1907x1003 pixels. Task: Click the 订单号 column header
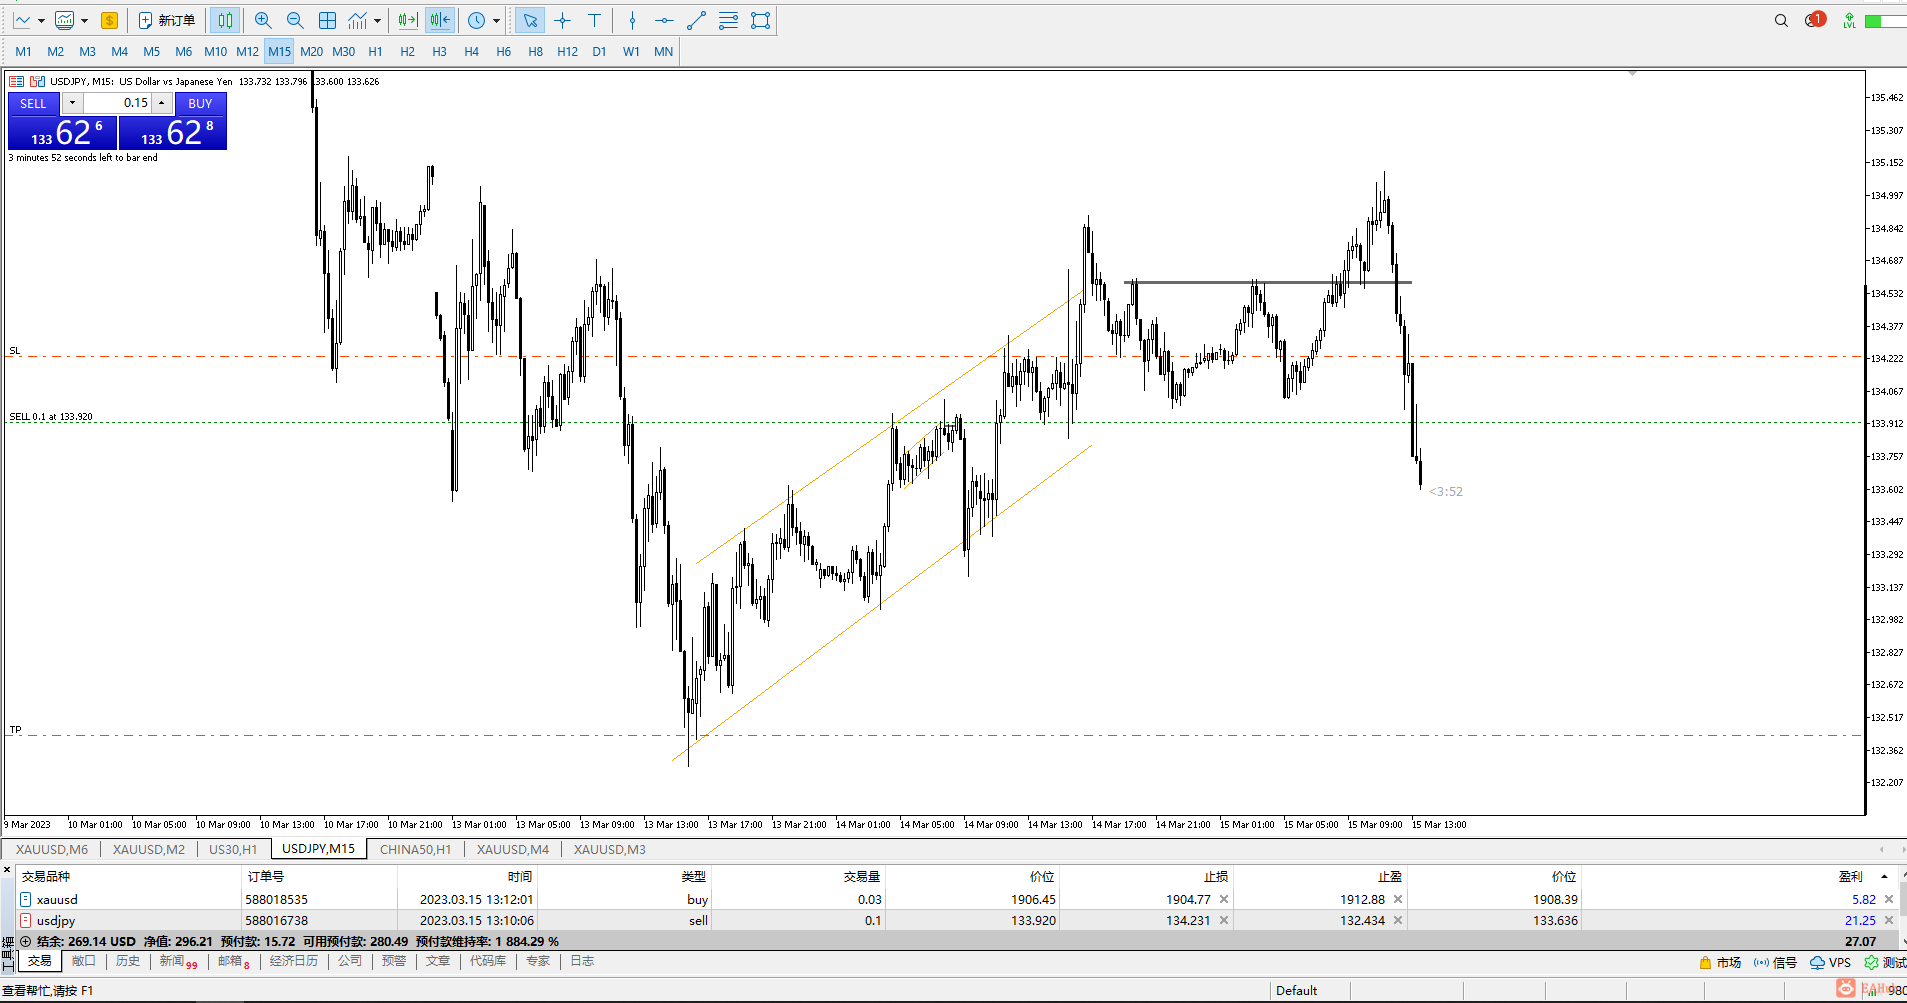tap(266, 876)
